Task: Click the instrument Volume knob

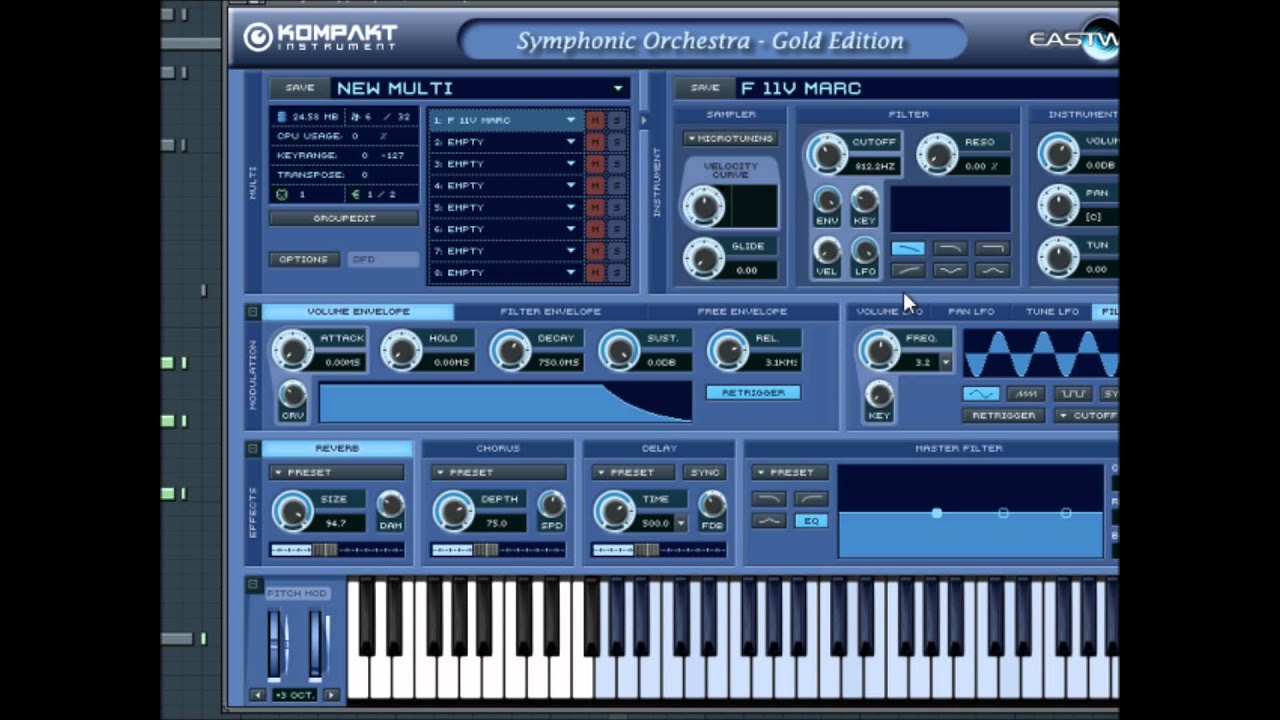Action: click(1058, 154)
